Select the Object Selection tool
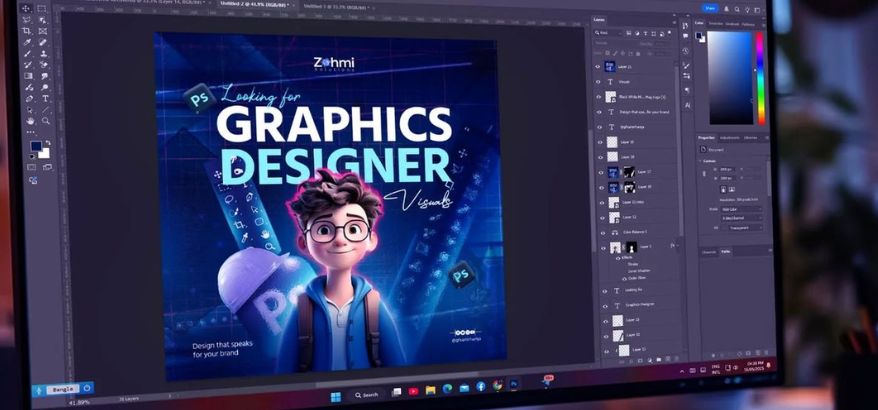This screenshot has height=410, width=878. pos(43,20)
